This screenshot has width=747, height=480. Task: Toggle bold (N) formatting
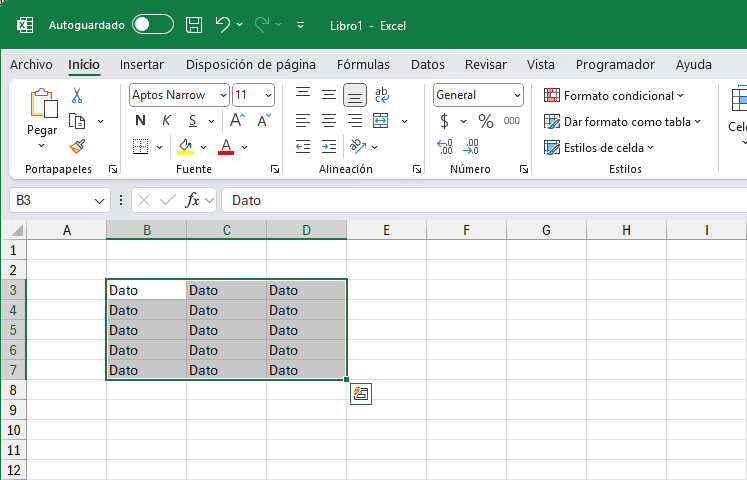click(x=140, y=120)
